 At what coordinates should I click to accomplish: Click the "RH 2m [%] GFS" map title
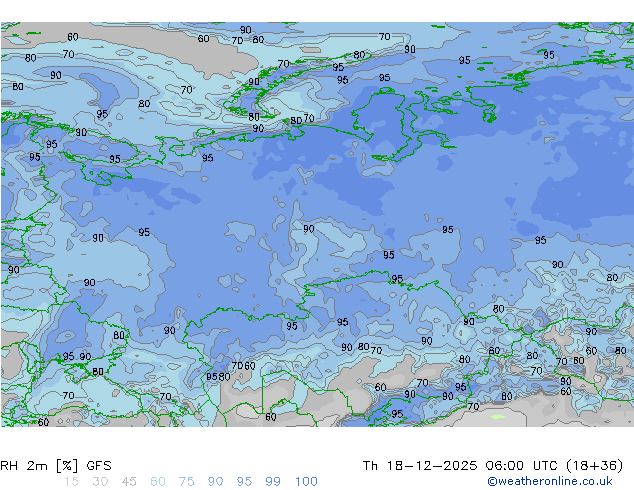(x=56, y=466)
